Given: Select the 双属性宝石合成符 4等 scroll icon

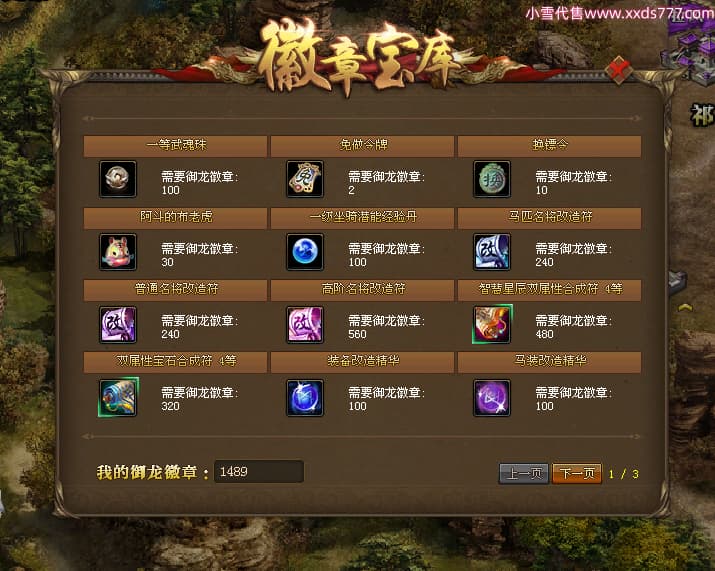Looking at the screenshot, I should pyautogui.click(x=118, y=397).
